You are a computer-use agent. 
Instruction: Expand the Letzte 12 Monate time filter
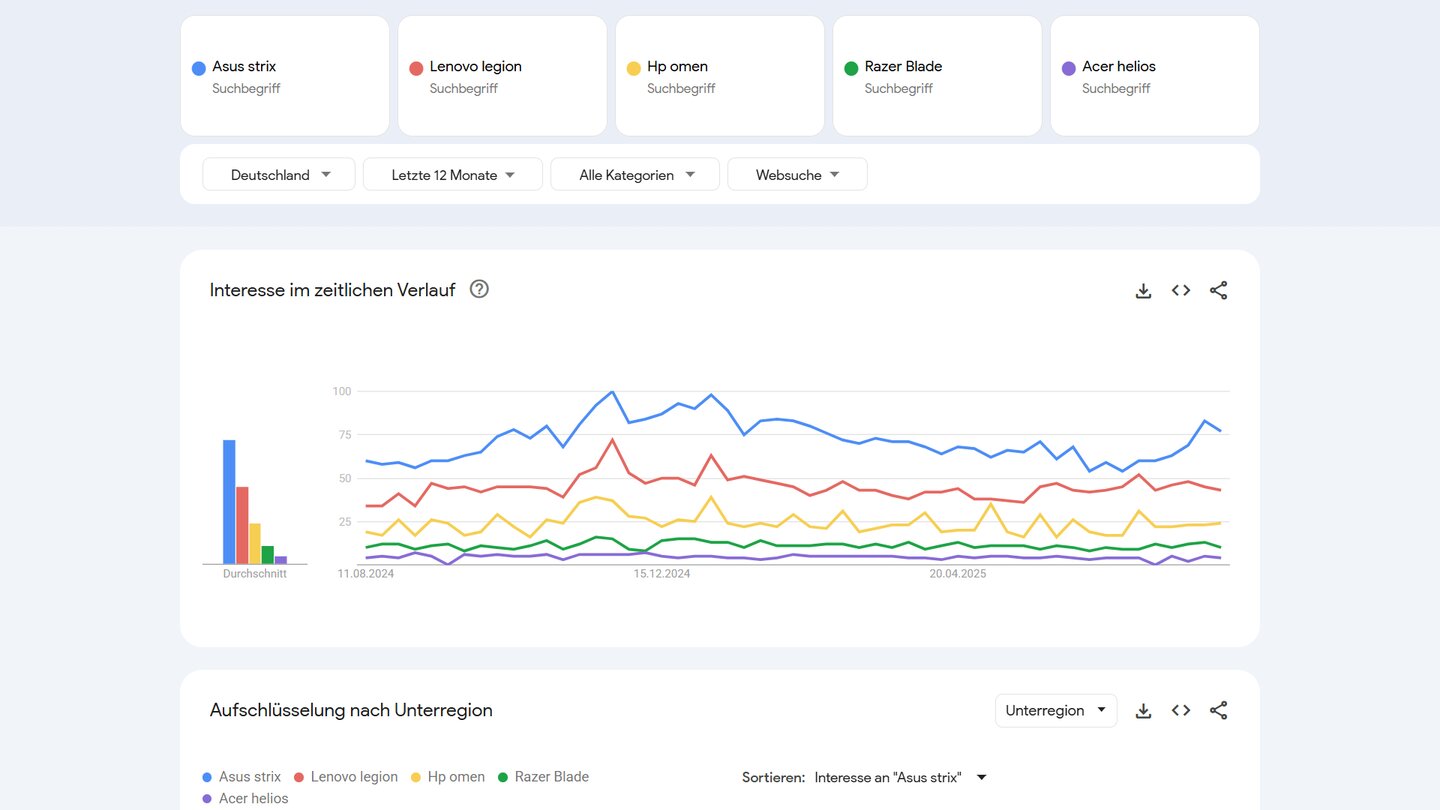click(x=453, y=175)
